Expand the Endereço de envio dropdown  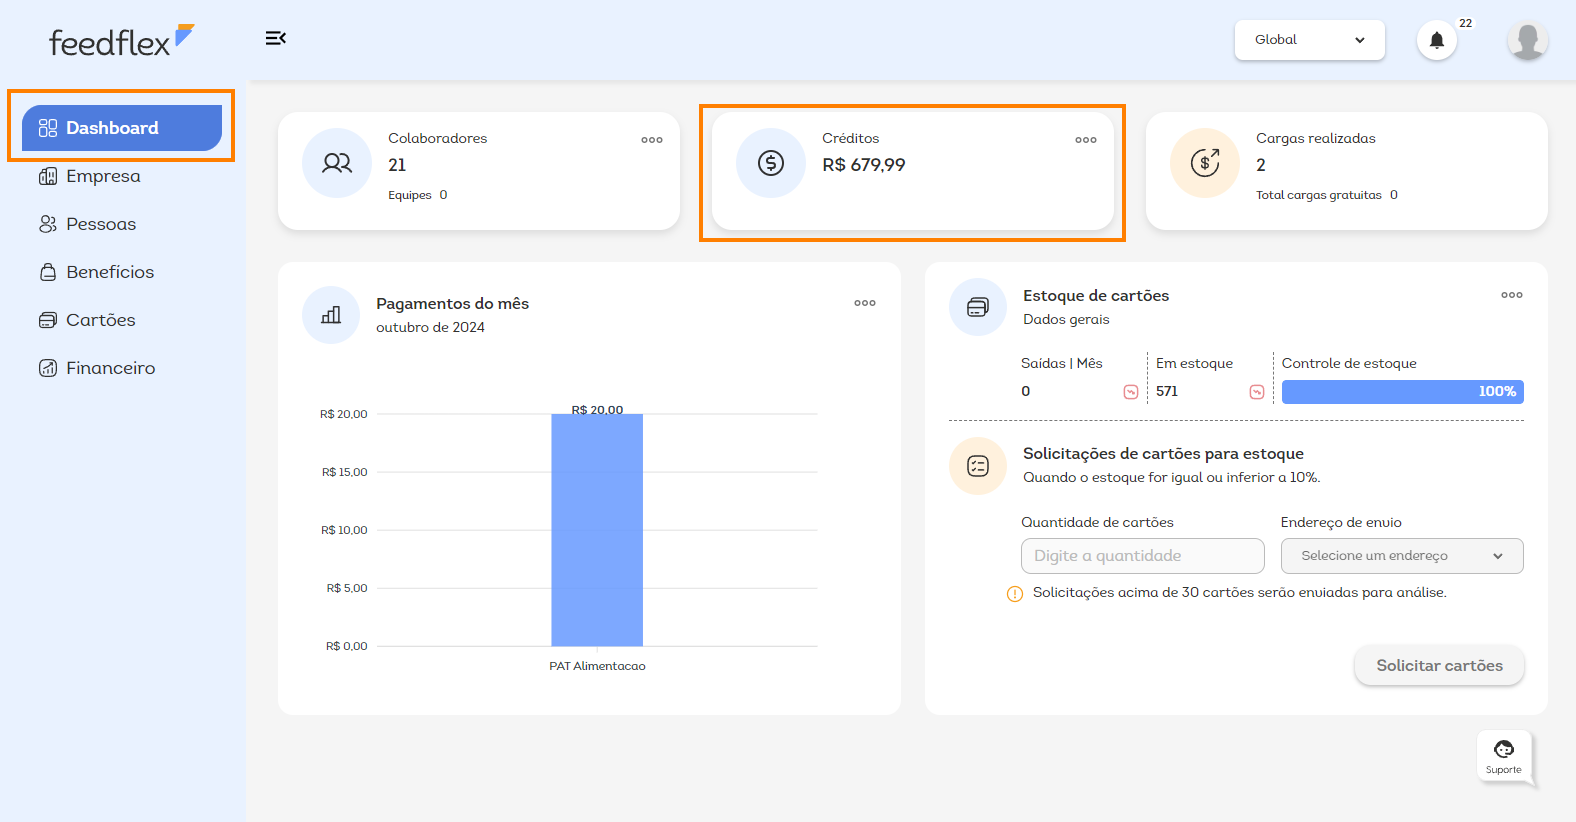tap(1401, 556)
